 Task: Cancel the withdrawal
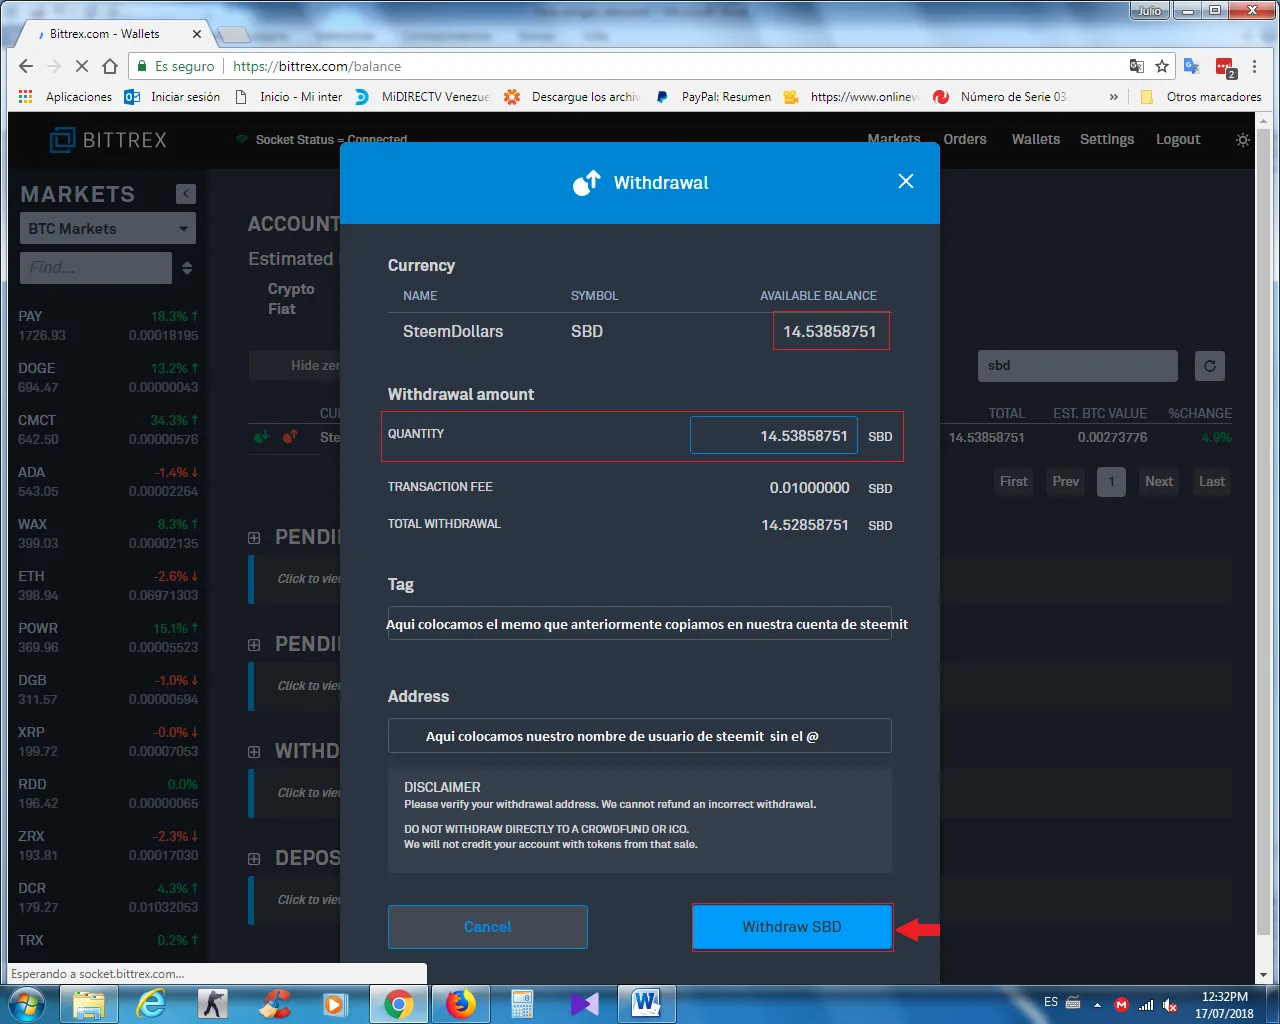pos(488,927)
